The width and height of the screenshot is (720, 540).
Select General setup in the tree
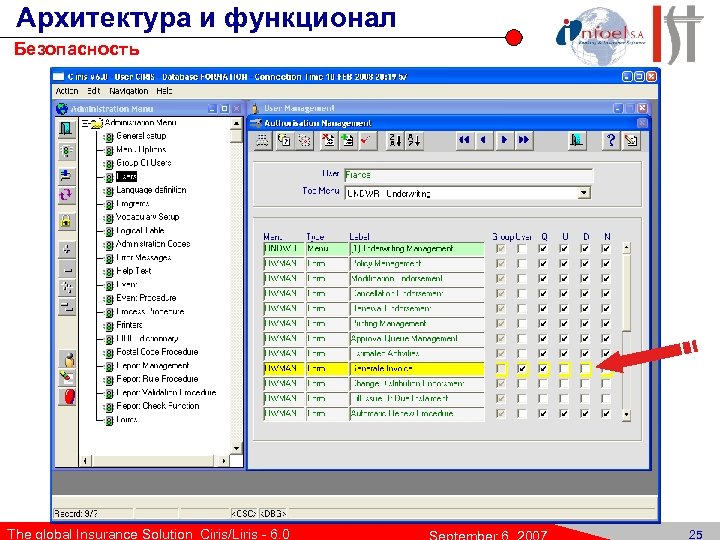[x=141, y=136]
